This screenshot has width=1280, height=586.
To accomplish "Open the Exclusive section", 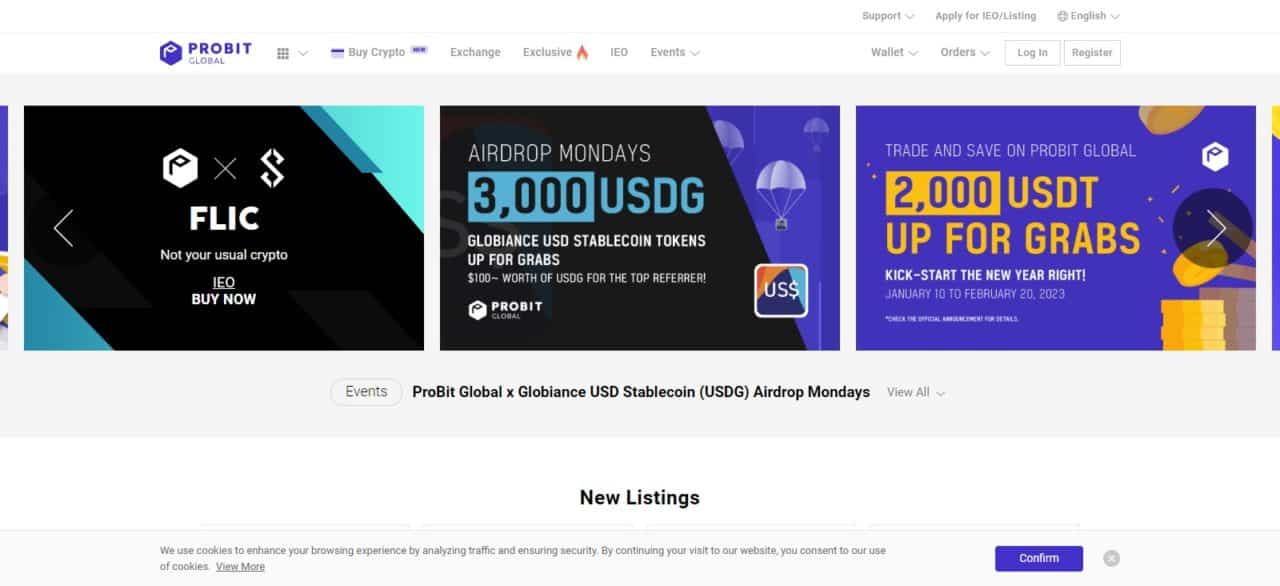I will pos(547,53).
